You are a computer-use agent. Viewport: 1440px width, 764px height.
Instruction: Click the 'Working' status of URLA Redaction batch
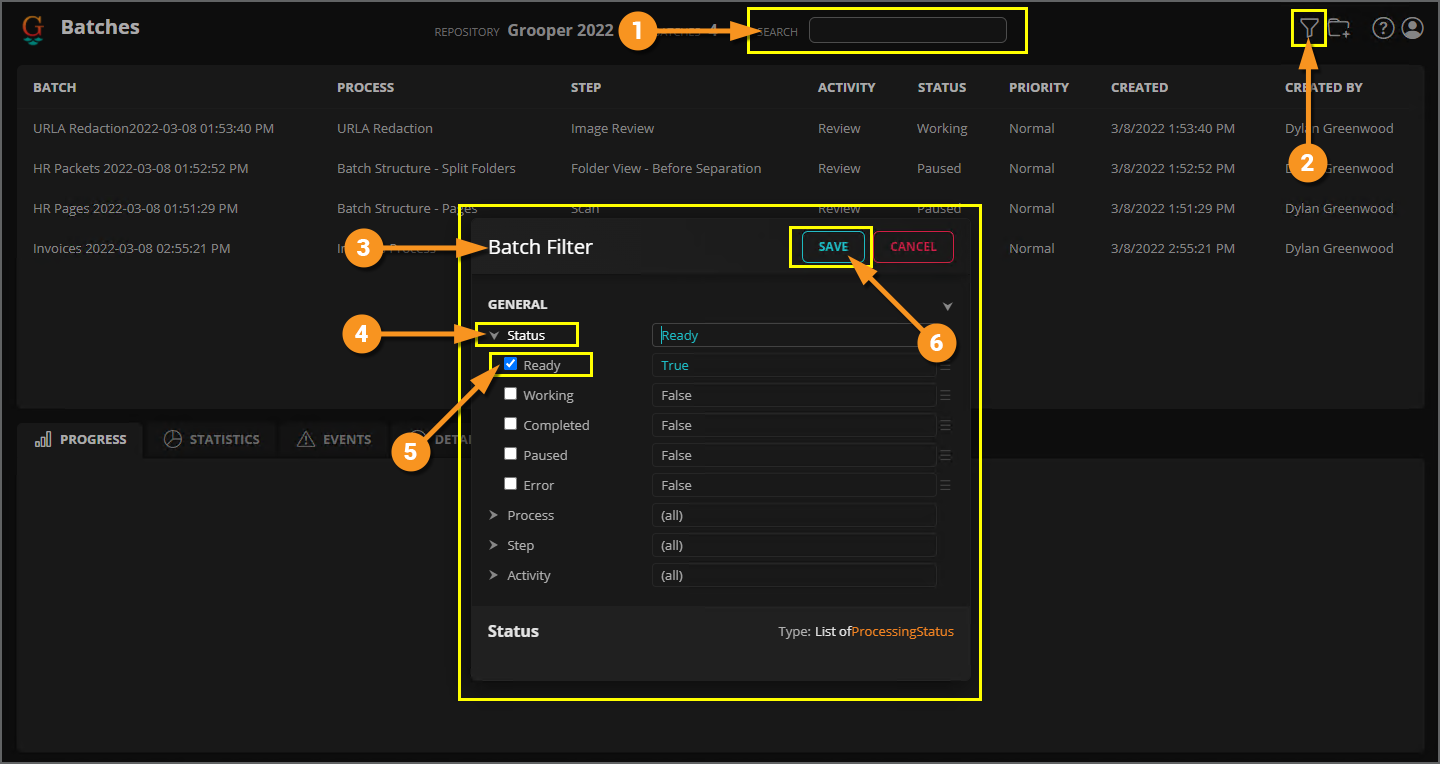pos(942,128)
